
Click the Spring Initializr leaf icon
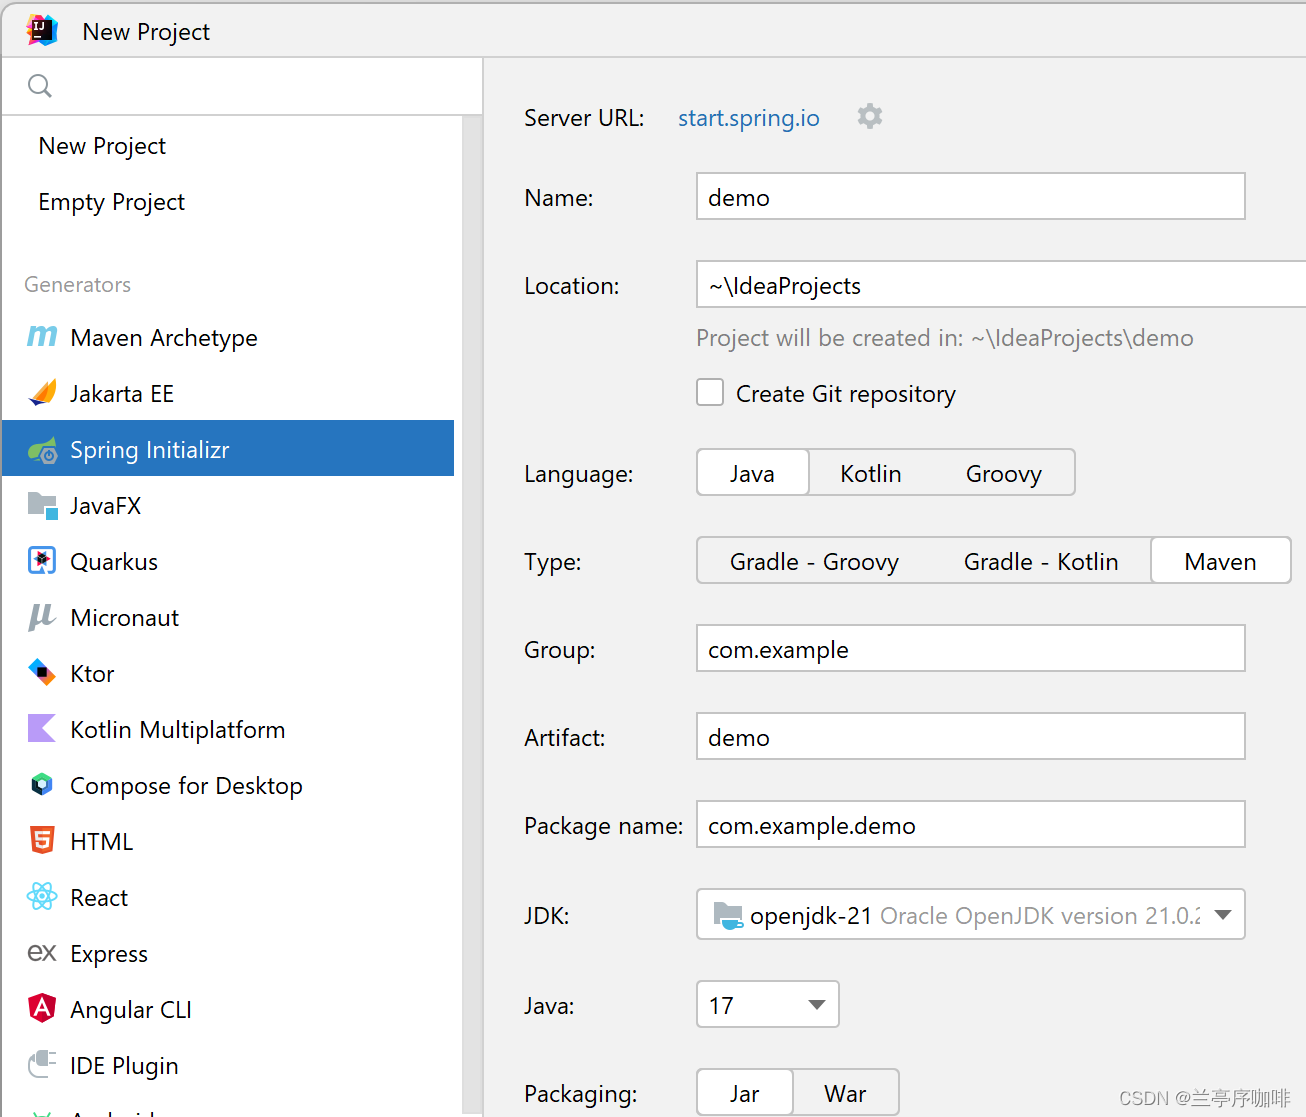(42, 450)
